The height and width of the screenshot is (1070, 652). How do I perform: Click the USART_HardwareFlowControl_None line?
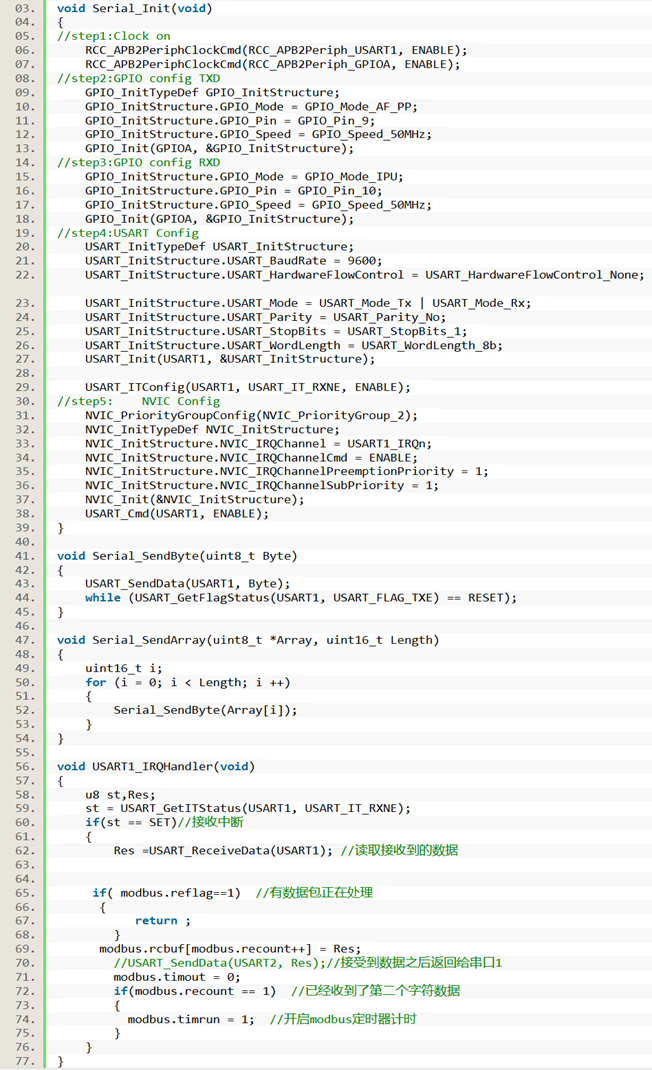(x=365, y=275)
